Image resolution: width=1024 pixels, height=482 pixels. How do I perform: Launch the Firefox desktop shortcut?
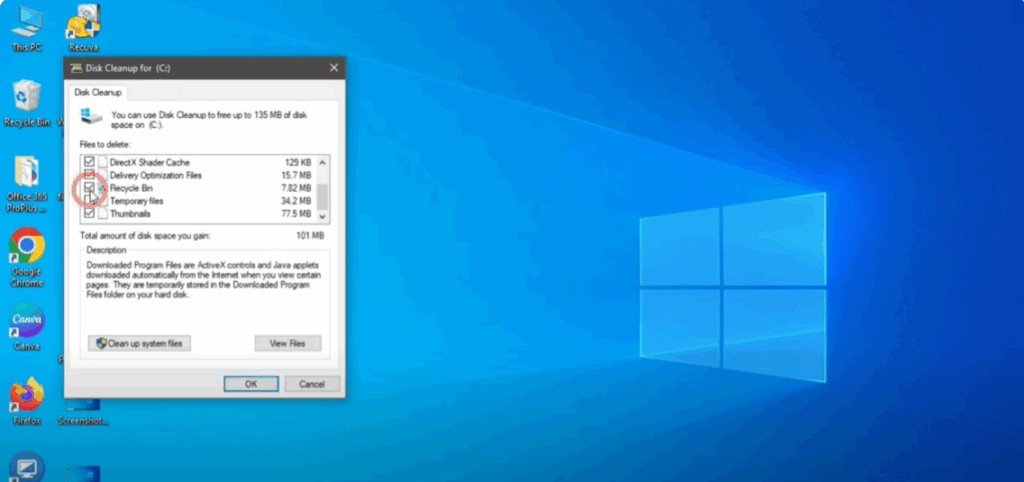[x=27, y=401]
